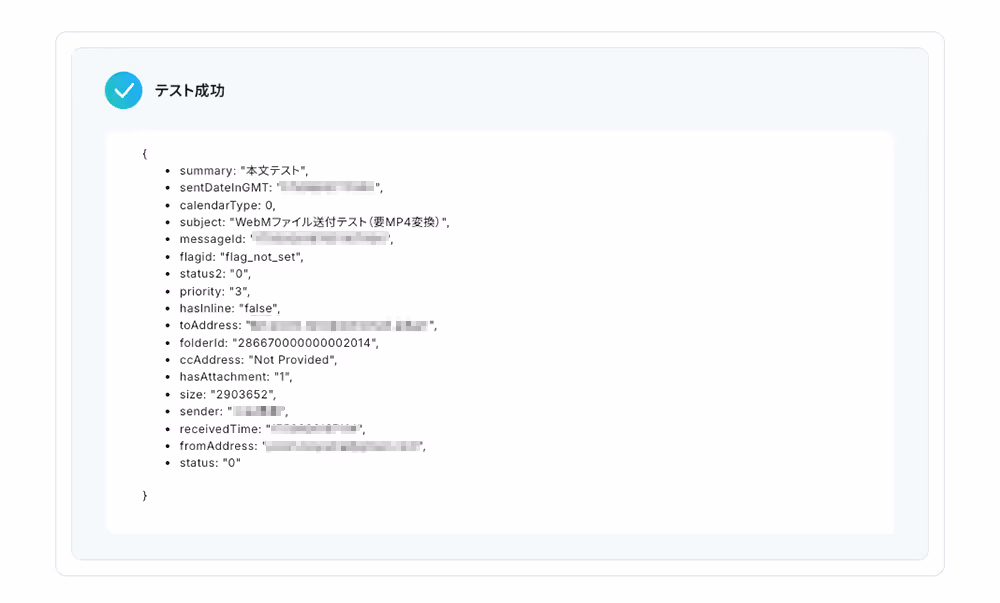This screenshot has width=1000, height=603.
Task: Select the fromAddress line
Action: point(302,446)
